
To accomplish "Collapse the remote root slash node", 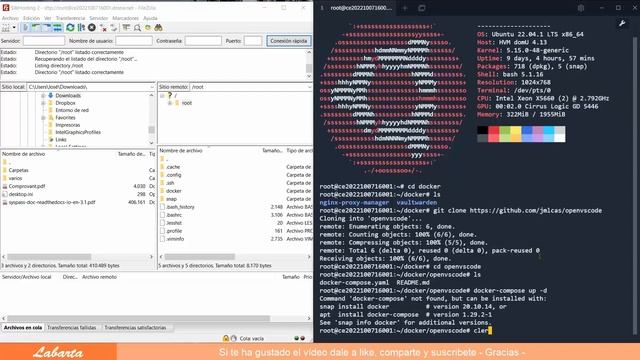I will (x=162, y=96).
